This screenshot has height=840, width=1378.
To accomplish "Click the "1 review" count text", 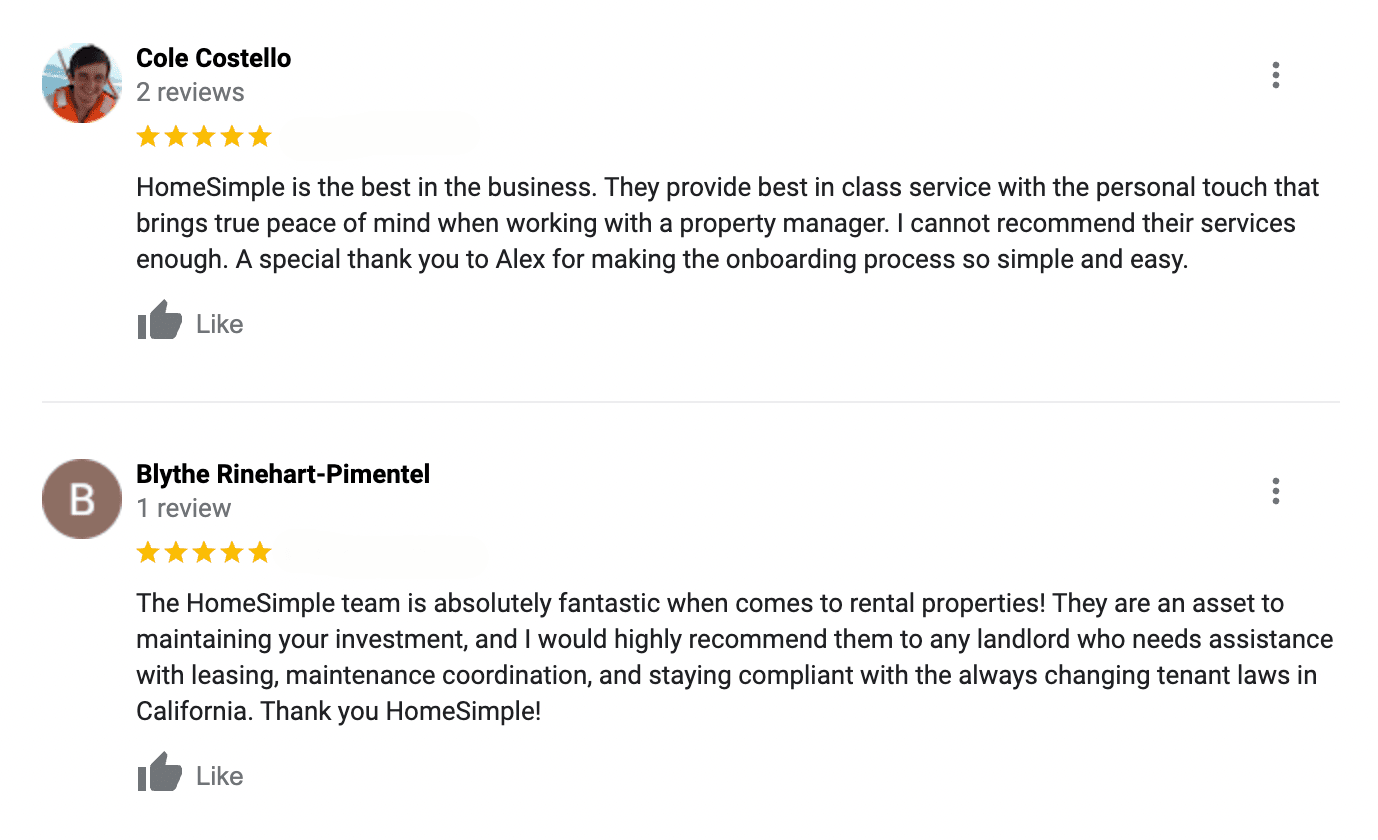I will coord(183,508).
